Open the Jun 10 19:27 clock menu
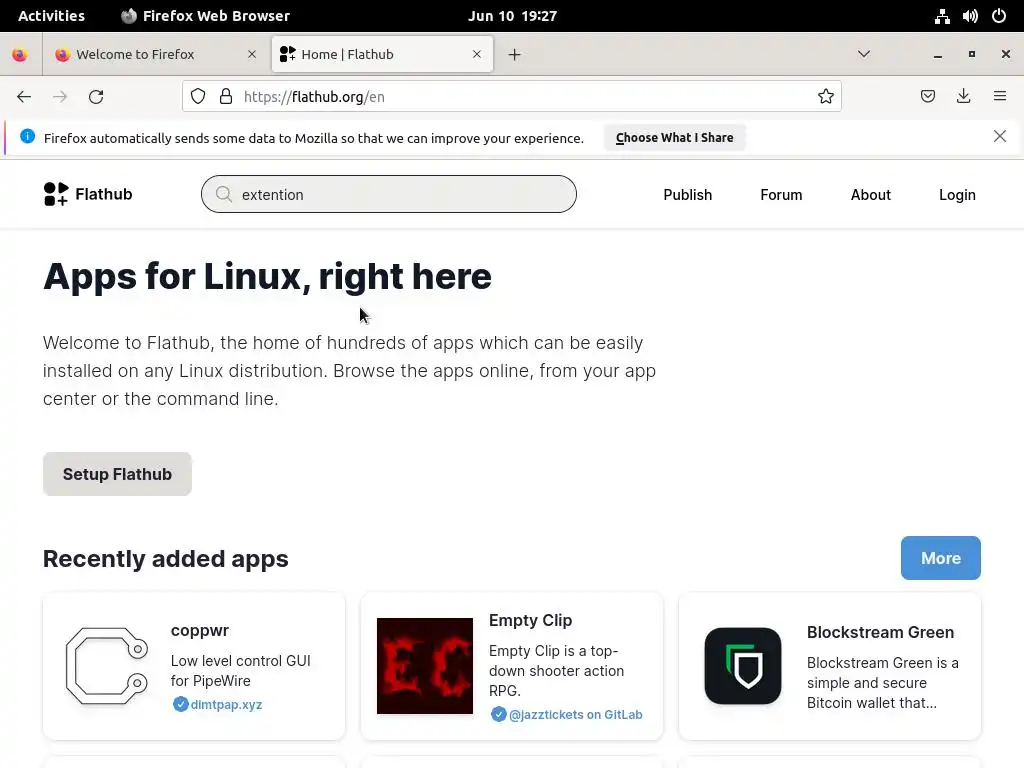 (513, 16)
